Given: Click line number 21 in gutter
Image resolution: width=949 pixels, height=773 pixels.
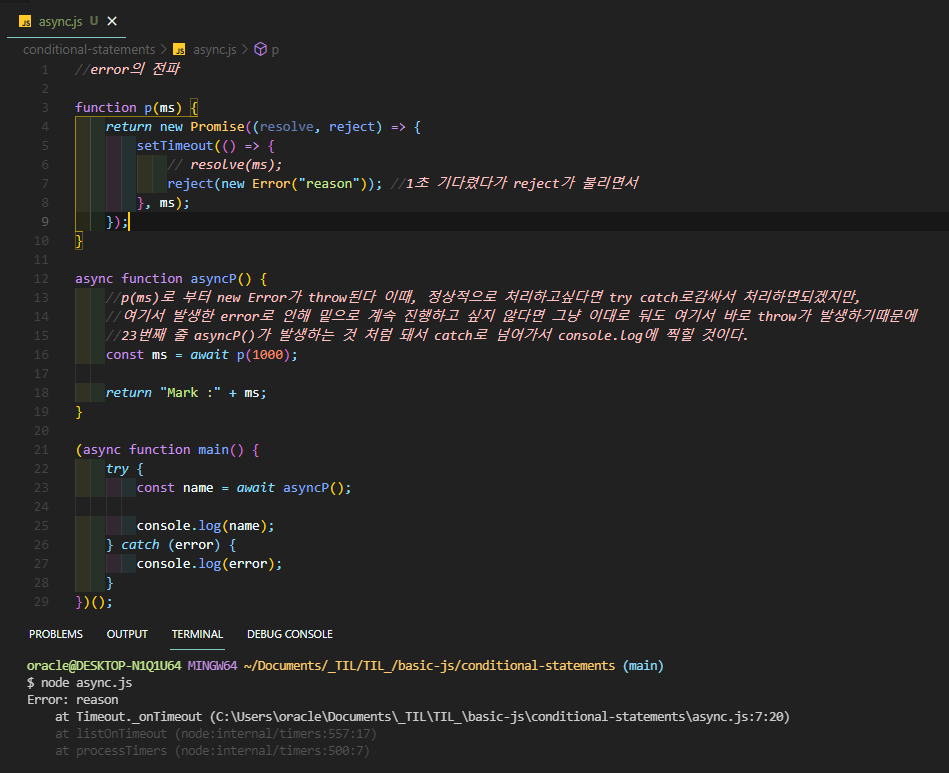Looking at the screenshot, I should click(x=41, y=450).
